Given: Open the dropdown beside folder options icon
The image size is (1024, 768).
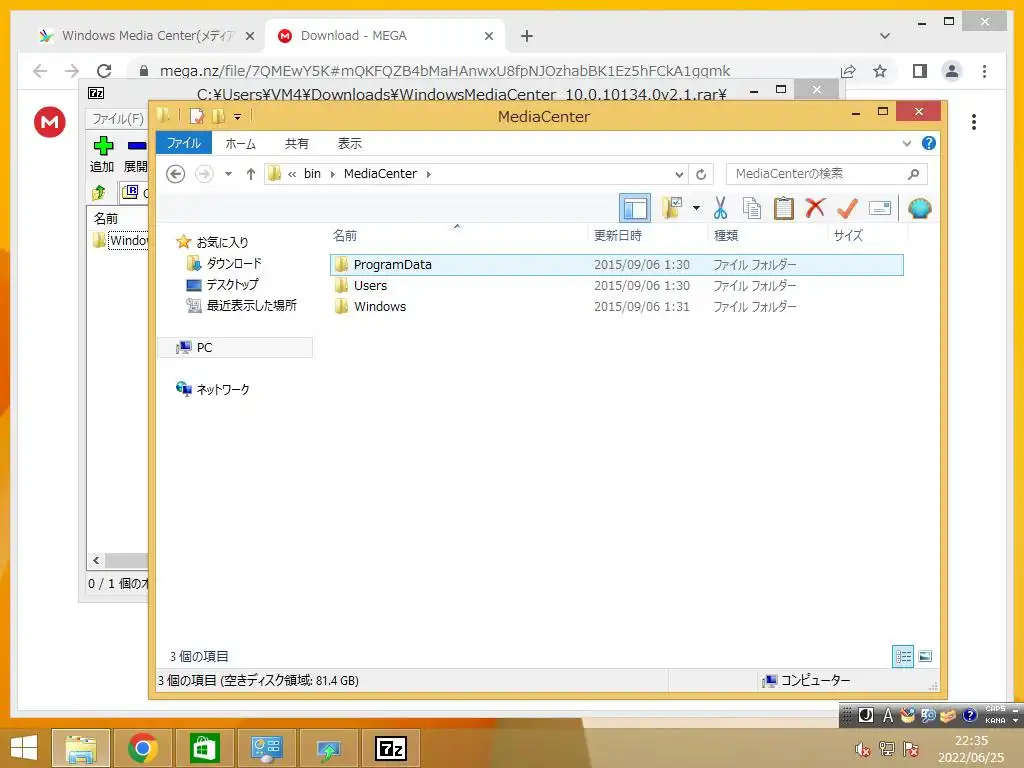Looking at the screenshot, I should [x=696, y=208].
